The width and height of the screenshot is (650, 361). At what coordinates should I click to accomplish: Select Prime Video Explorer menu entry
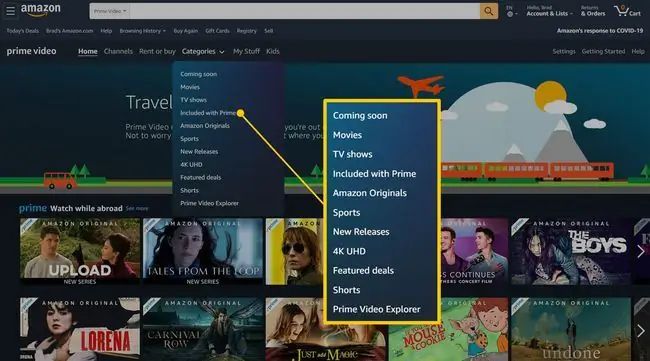[x=209, y=203]
